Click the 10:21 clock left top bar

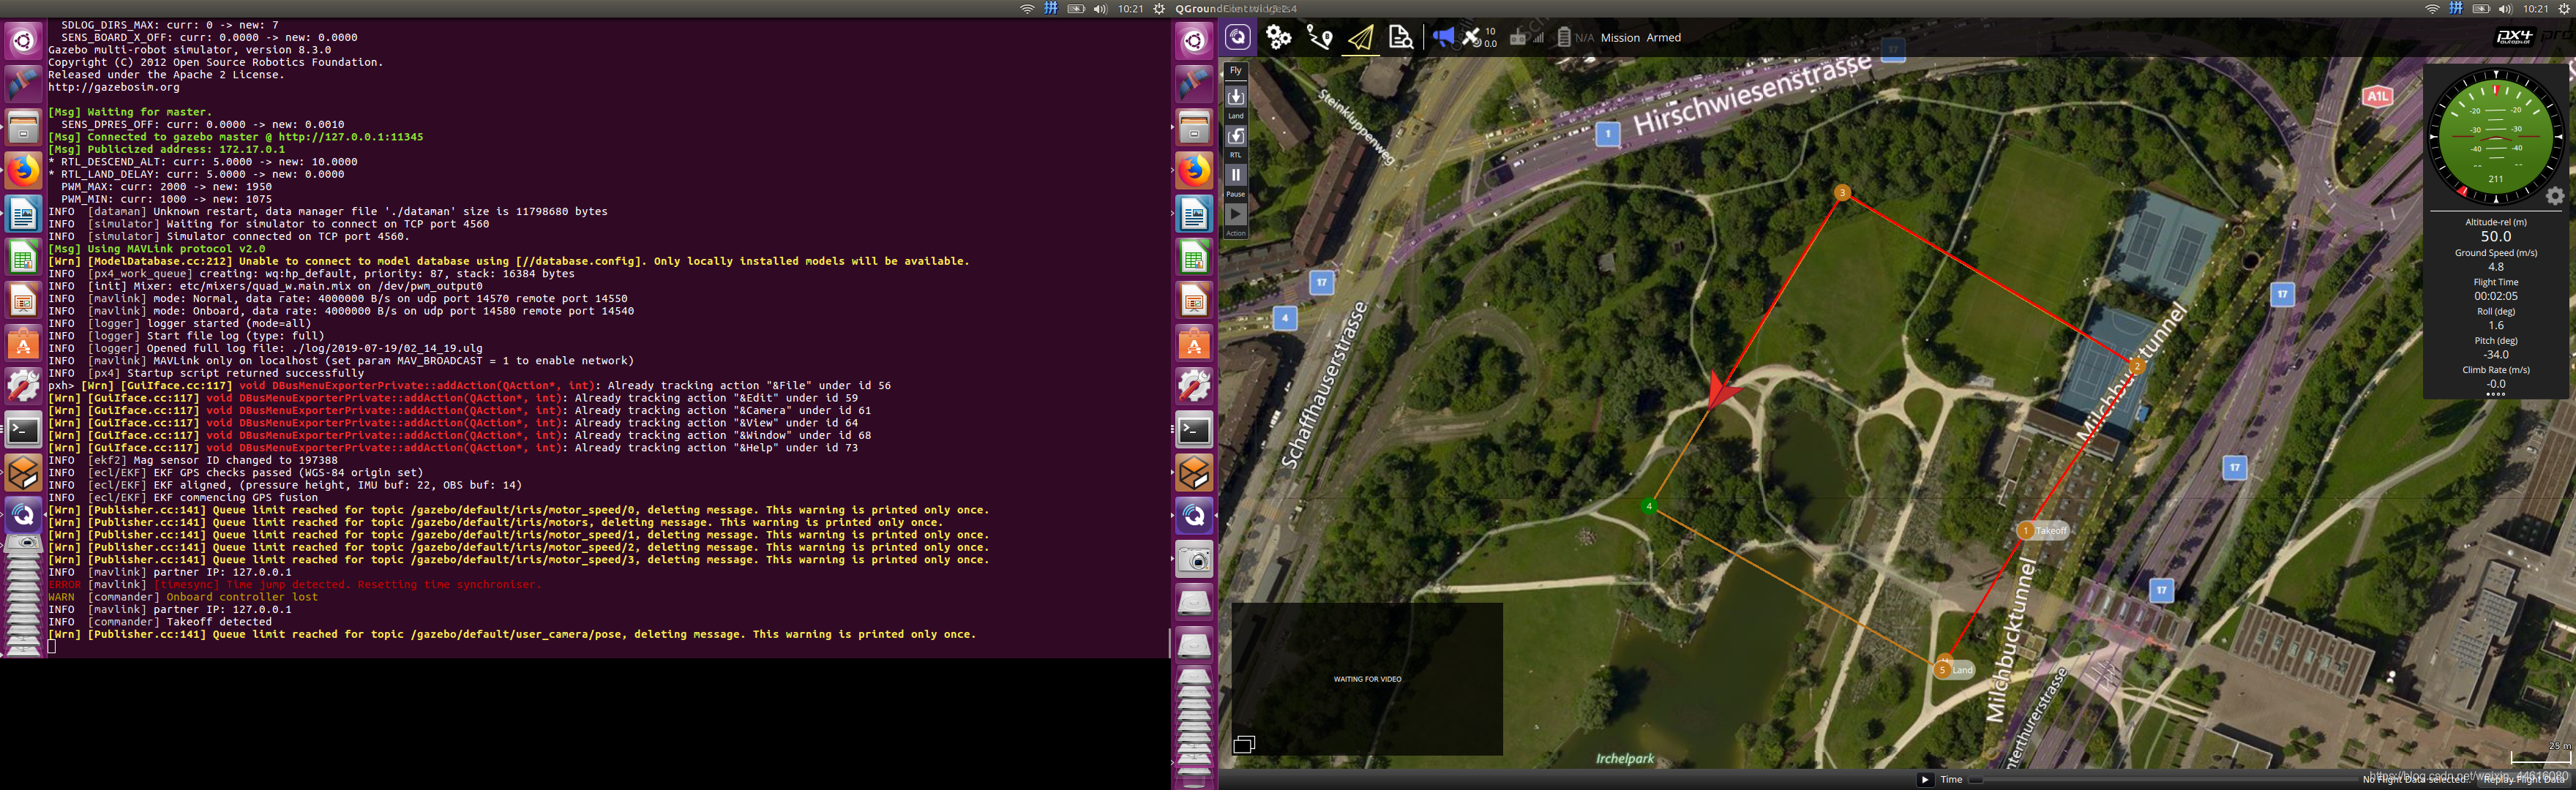[1130, 8]
